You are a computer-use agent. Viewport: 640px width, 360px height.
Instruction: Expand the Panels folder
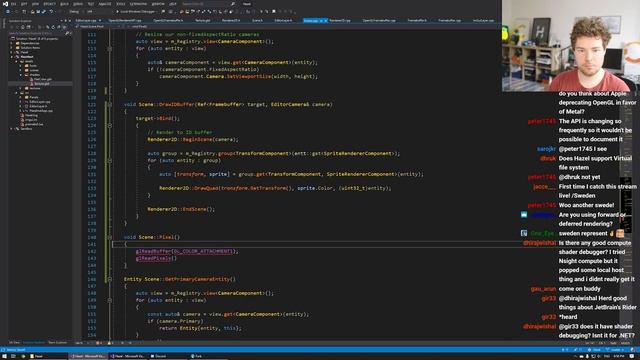click(x=20, y=97)
